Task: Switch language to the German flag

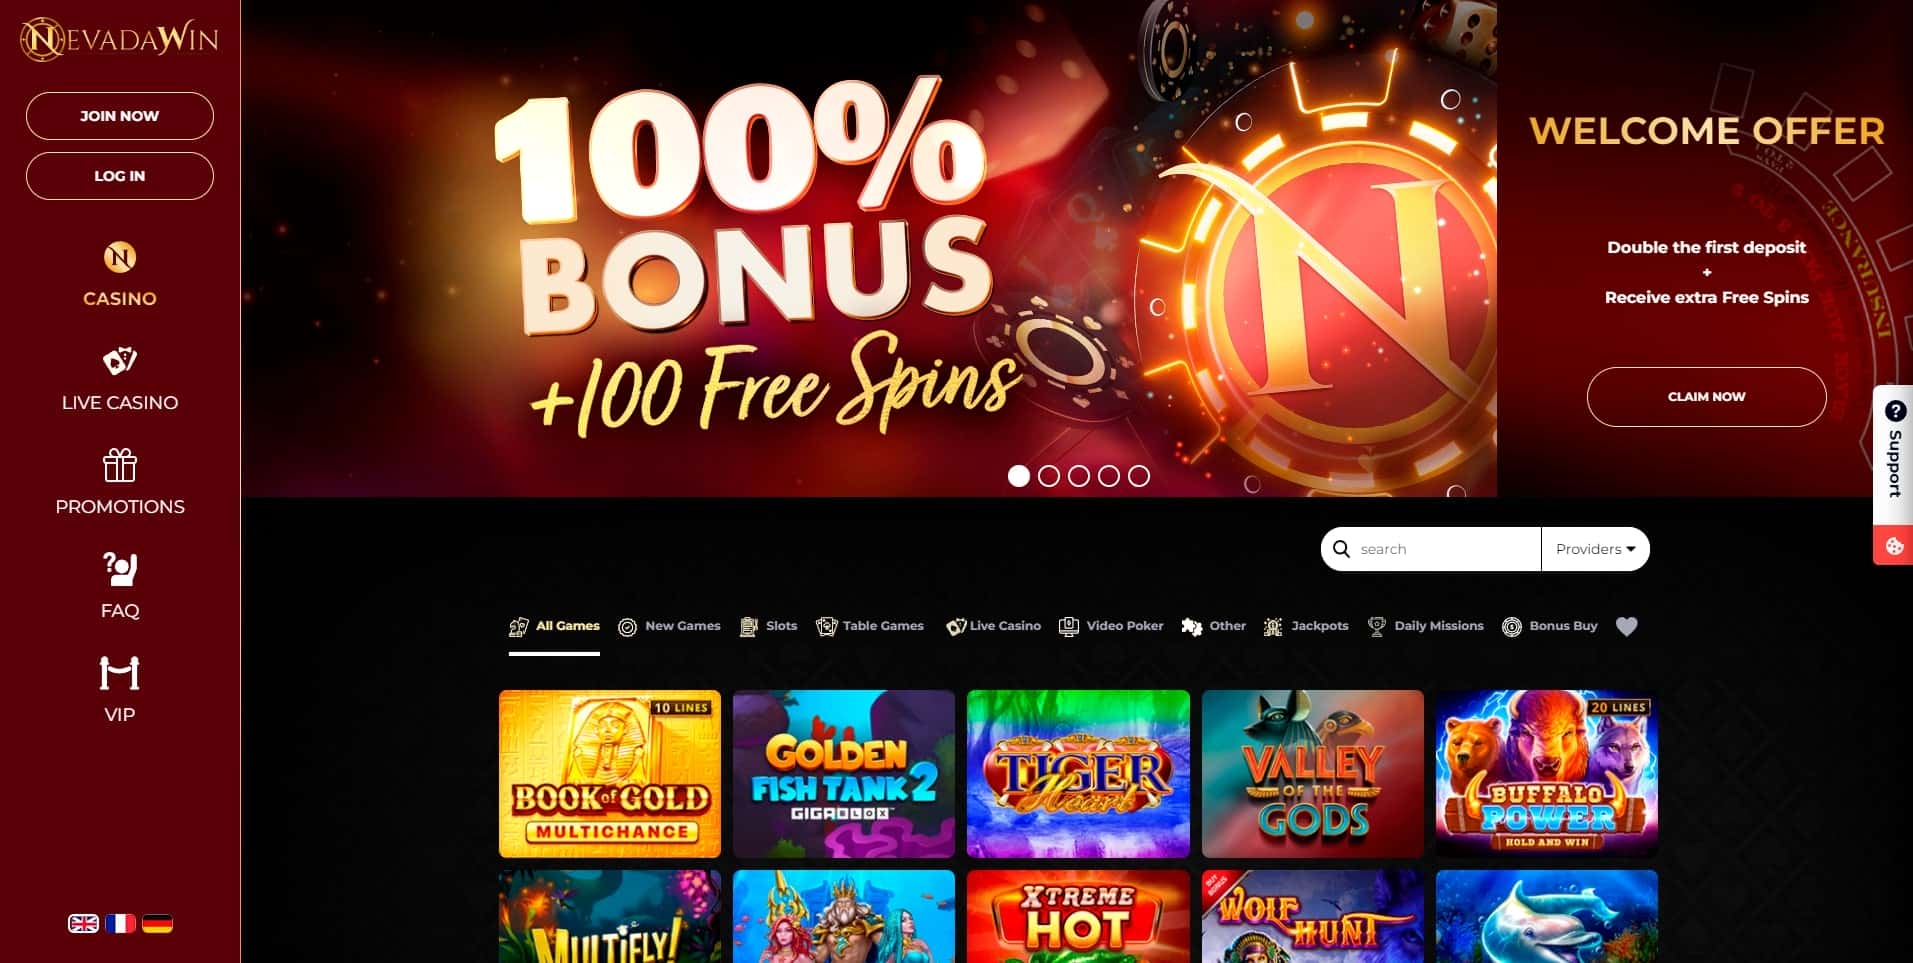Action: [x=157, y=924]
